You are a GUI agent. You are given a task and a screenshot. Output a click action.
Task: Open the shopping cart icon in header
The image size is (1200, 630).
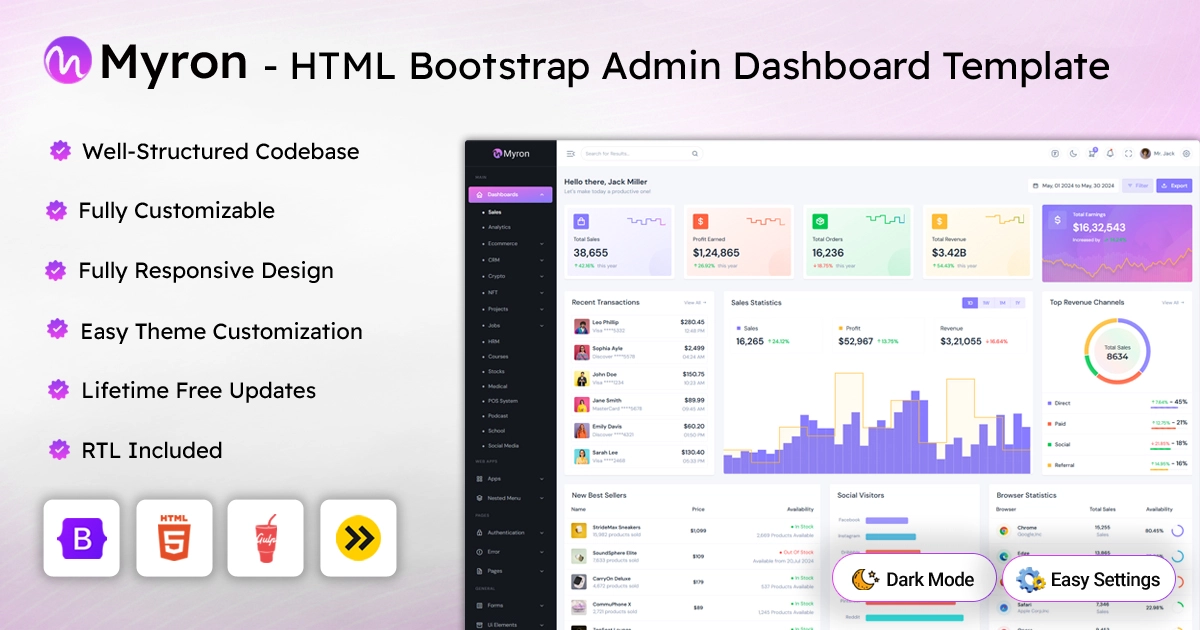1092,153
